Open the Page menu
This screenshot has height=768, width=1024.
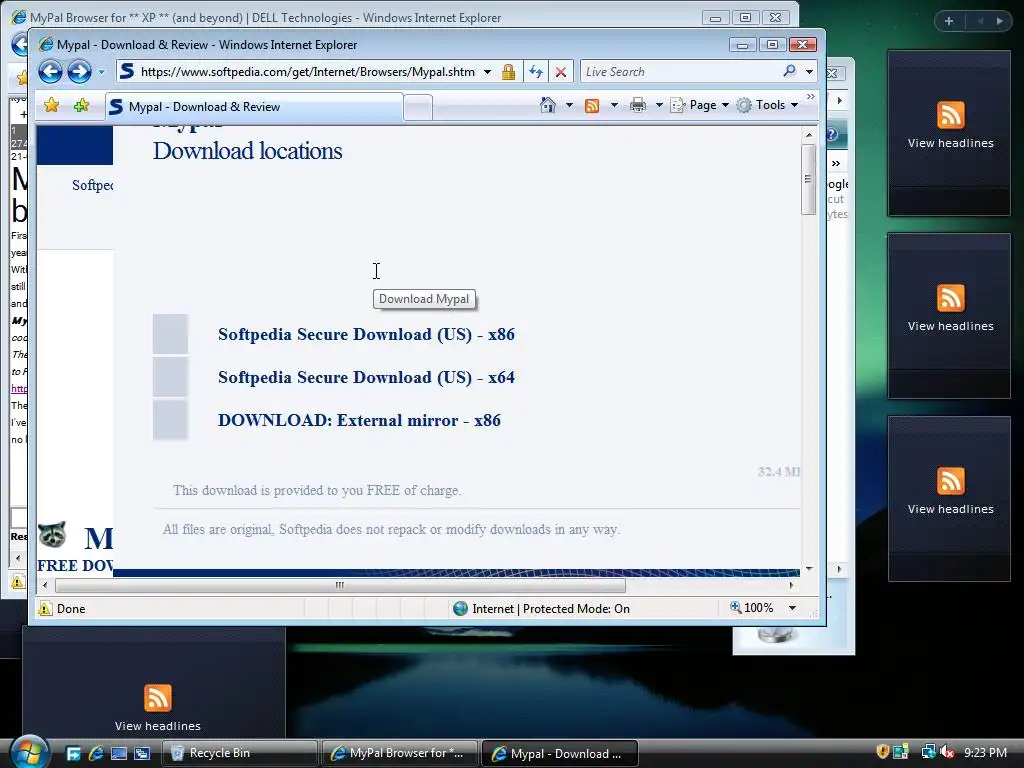(x=699, y=105)
